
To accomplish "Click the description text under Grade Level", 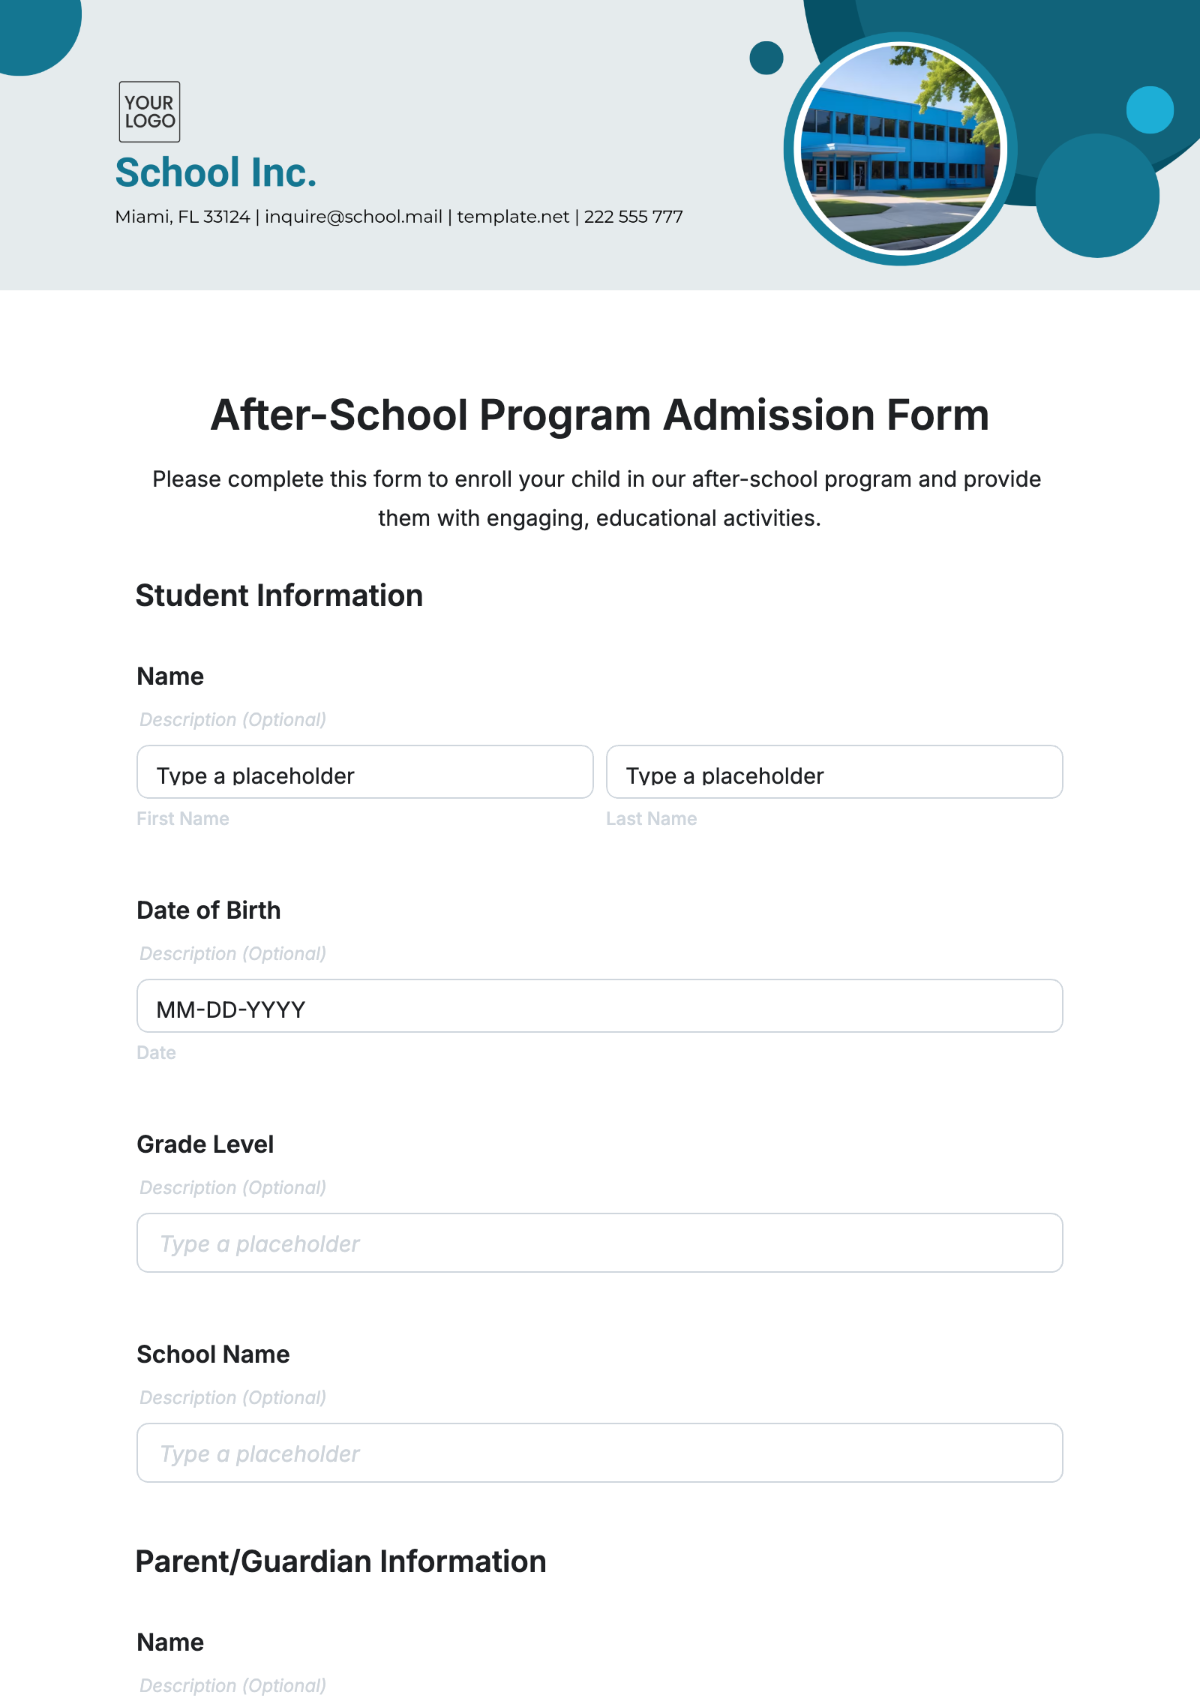I will coord(233,1188).
